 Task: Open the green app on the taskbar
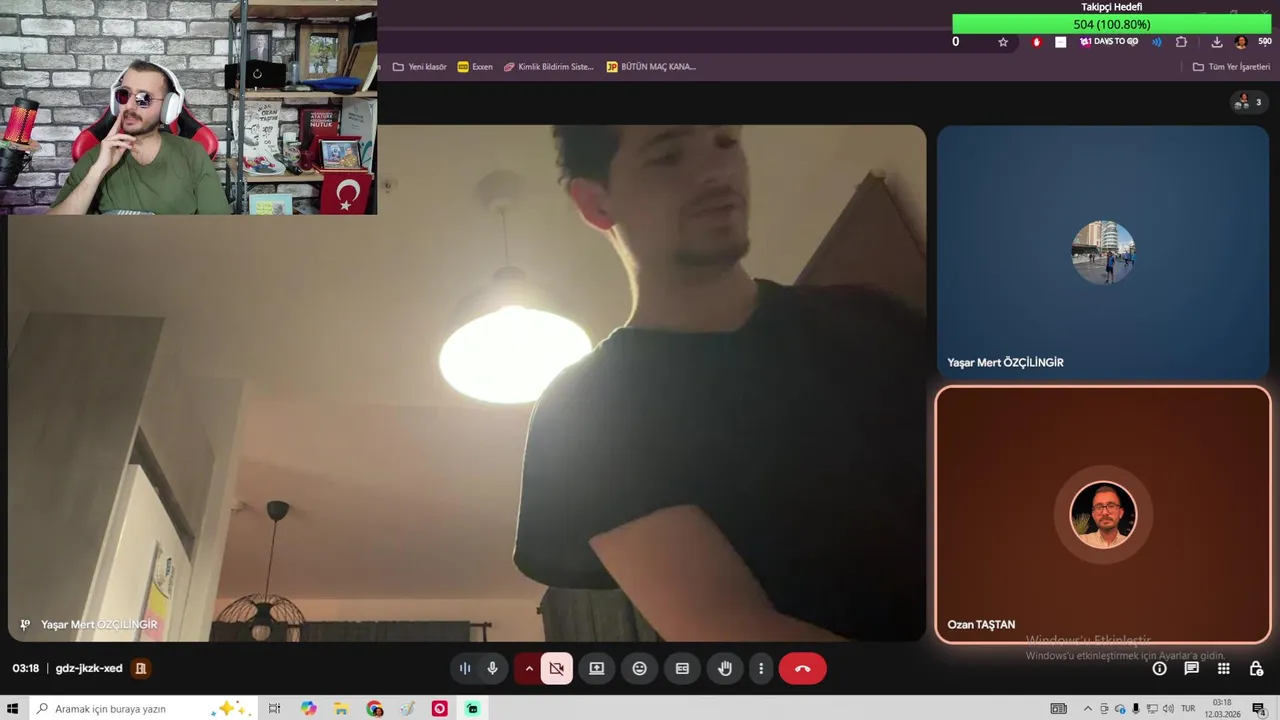click(x=473, y=709)
